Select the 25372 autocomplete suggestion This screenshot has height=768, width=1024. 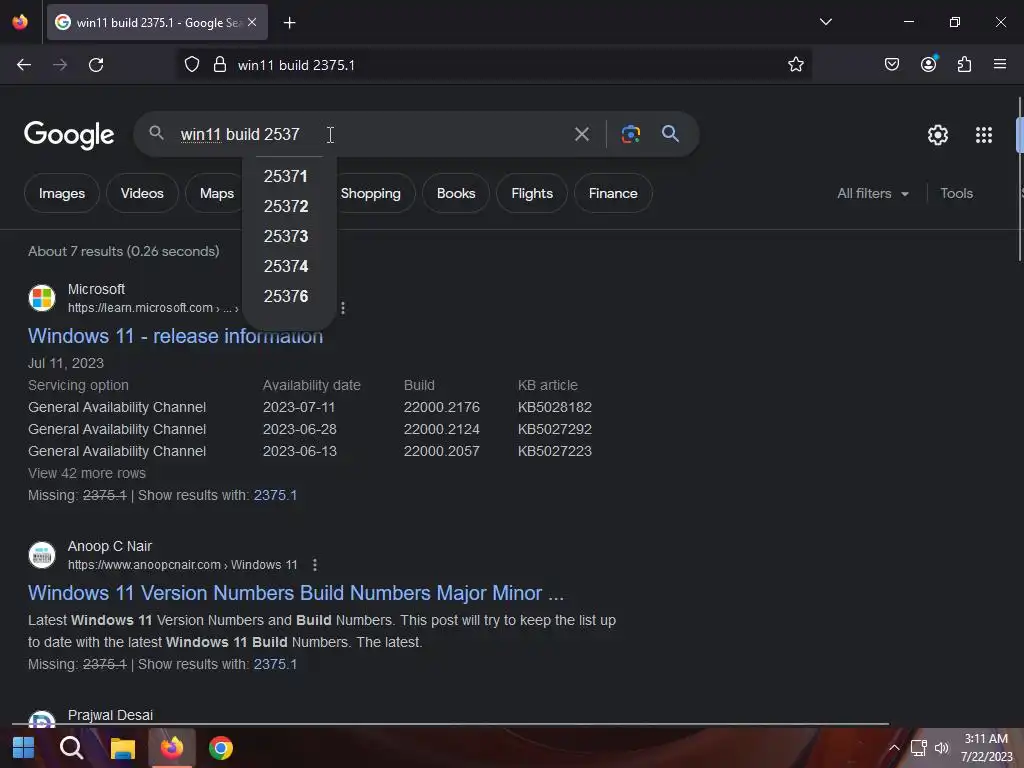click(x=286, y=206)
